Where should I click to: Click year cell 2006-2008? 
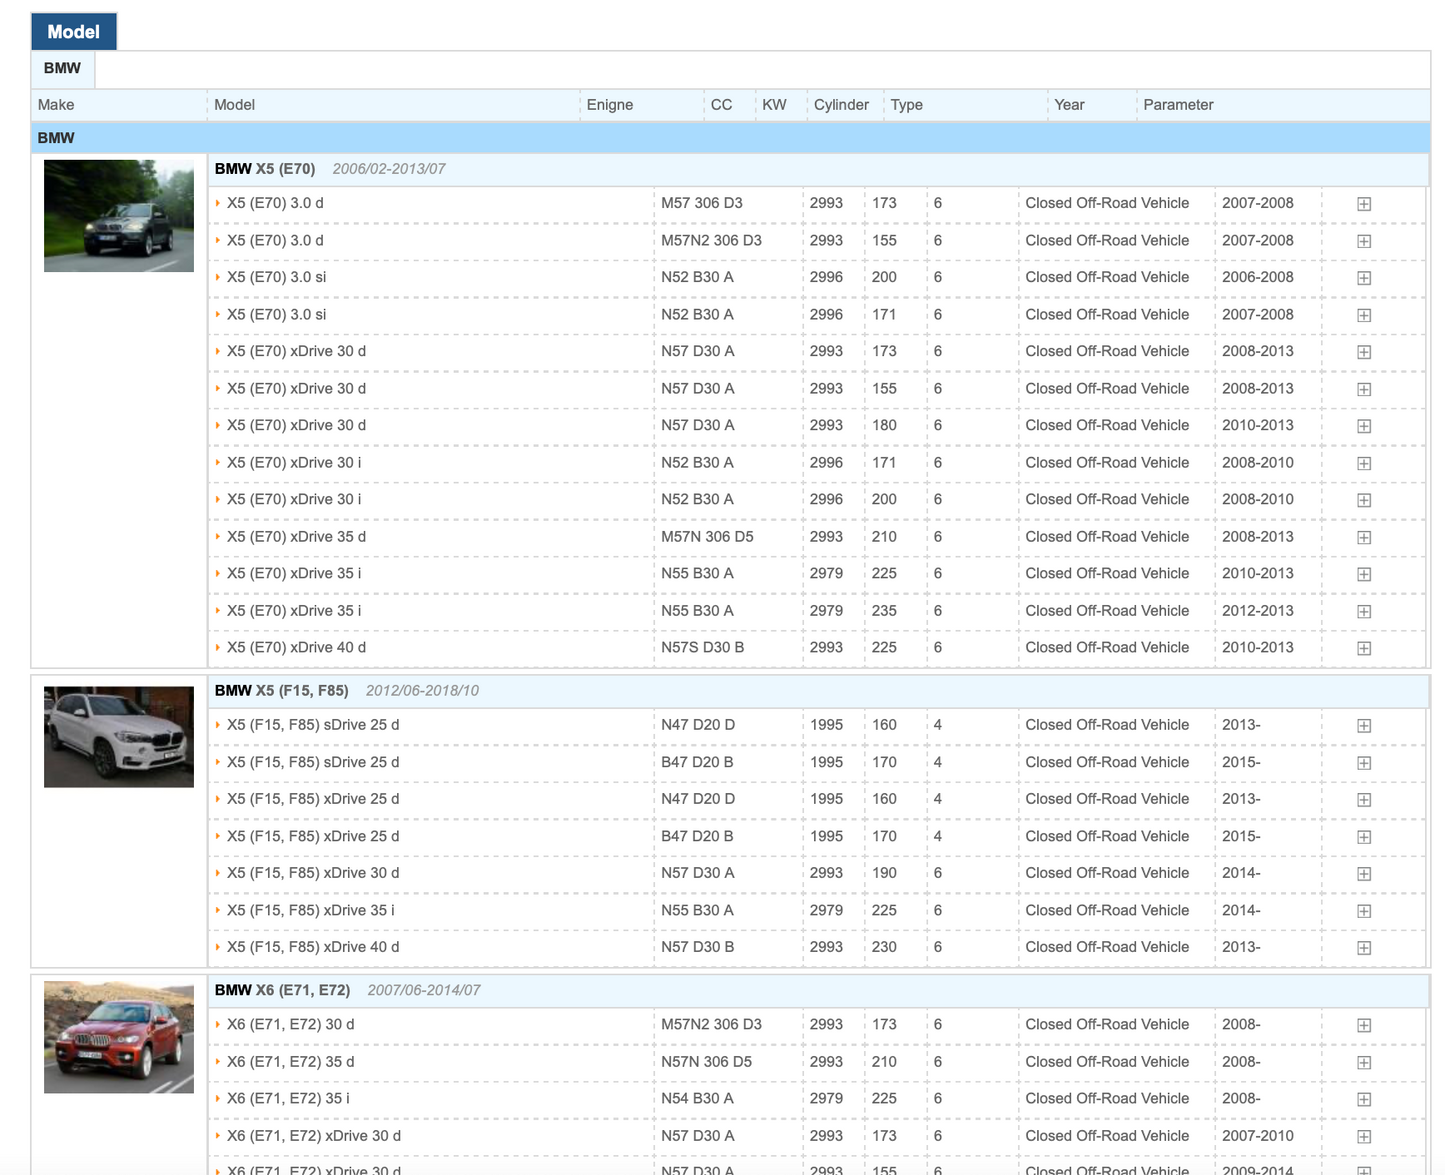pyautogui.click(x=1258, y=277)
